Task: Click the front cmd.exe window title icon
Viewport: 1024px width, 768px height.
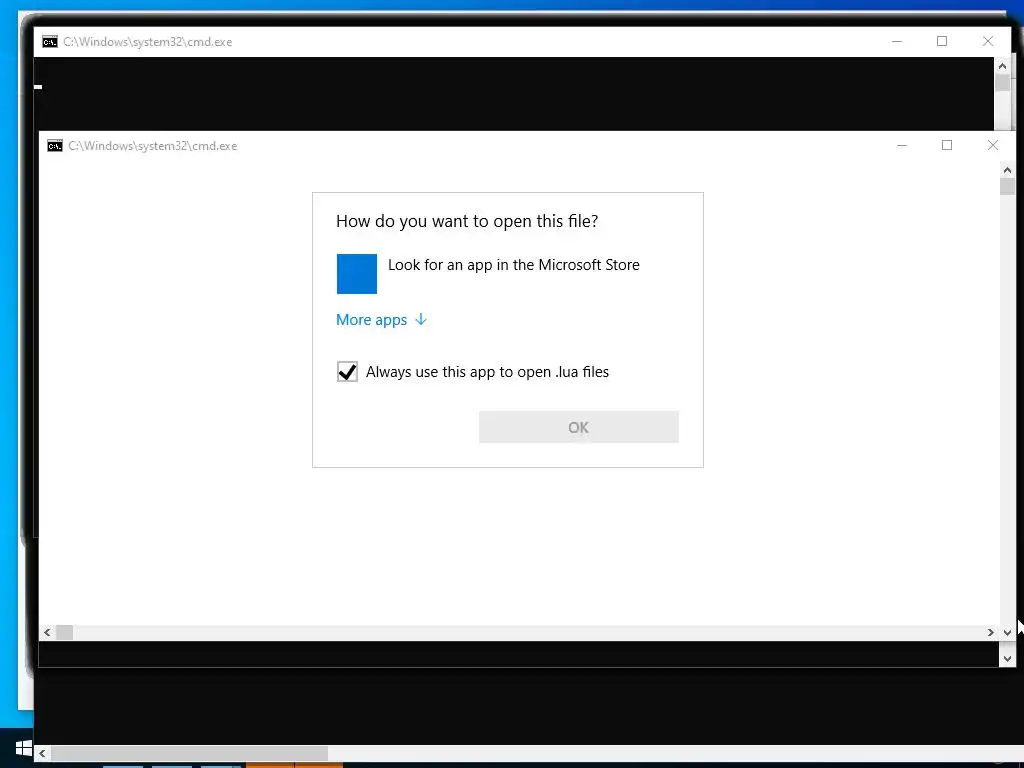Action: pyautogui.click(x=55, y=146)
